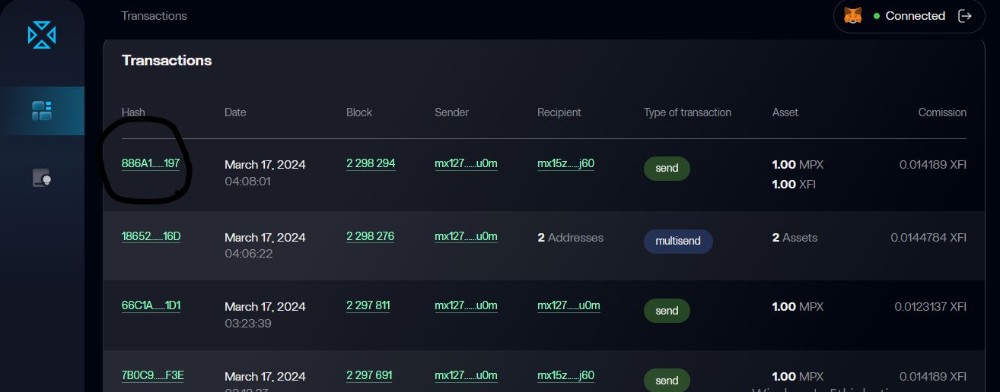The height and width of the screenshot is (392, 1000).
Task: Click sender address in 66C1A row
Action: point(466,305)
